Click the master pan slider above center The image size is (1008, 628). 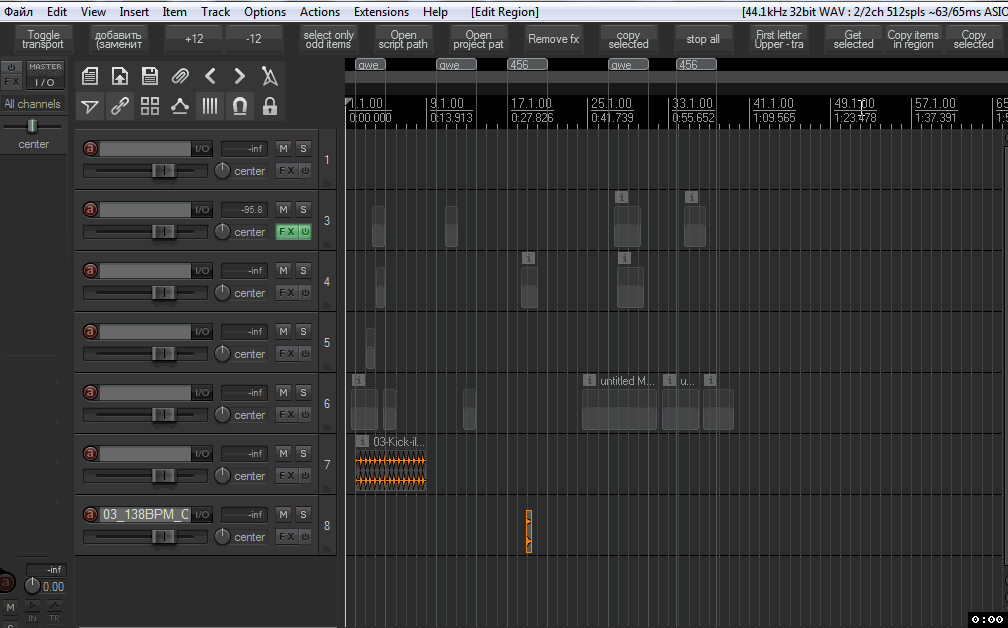pyautogui.click(x=32, y=126)
